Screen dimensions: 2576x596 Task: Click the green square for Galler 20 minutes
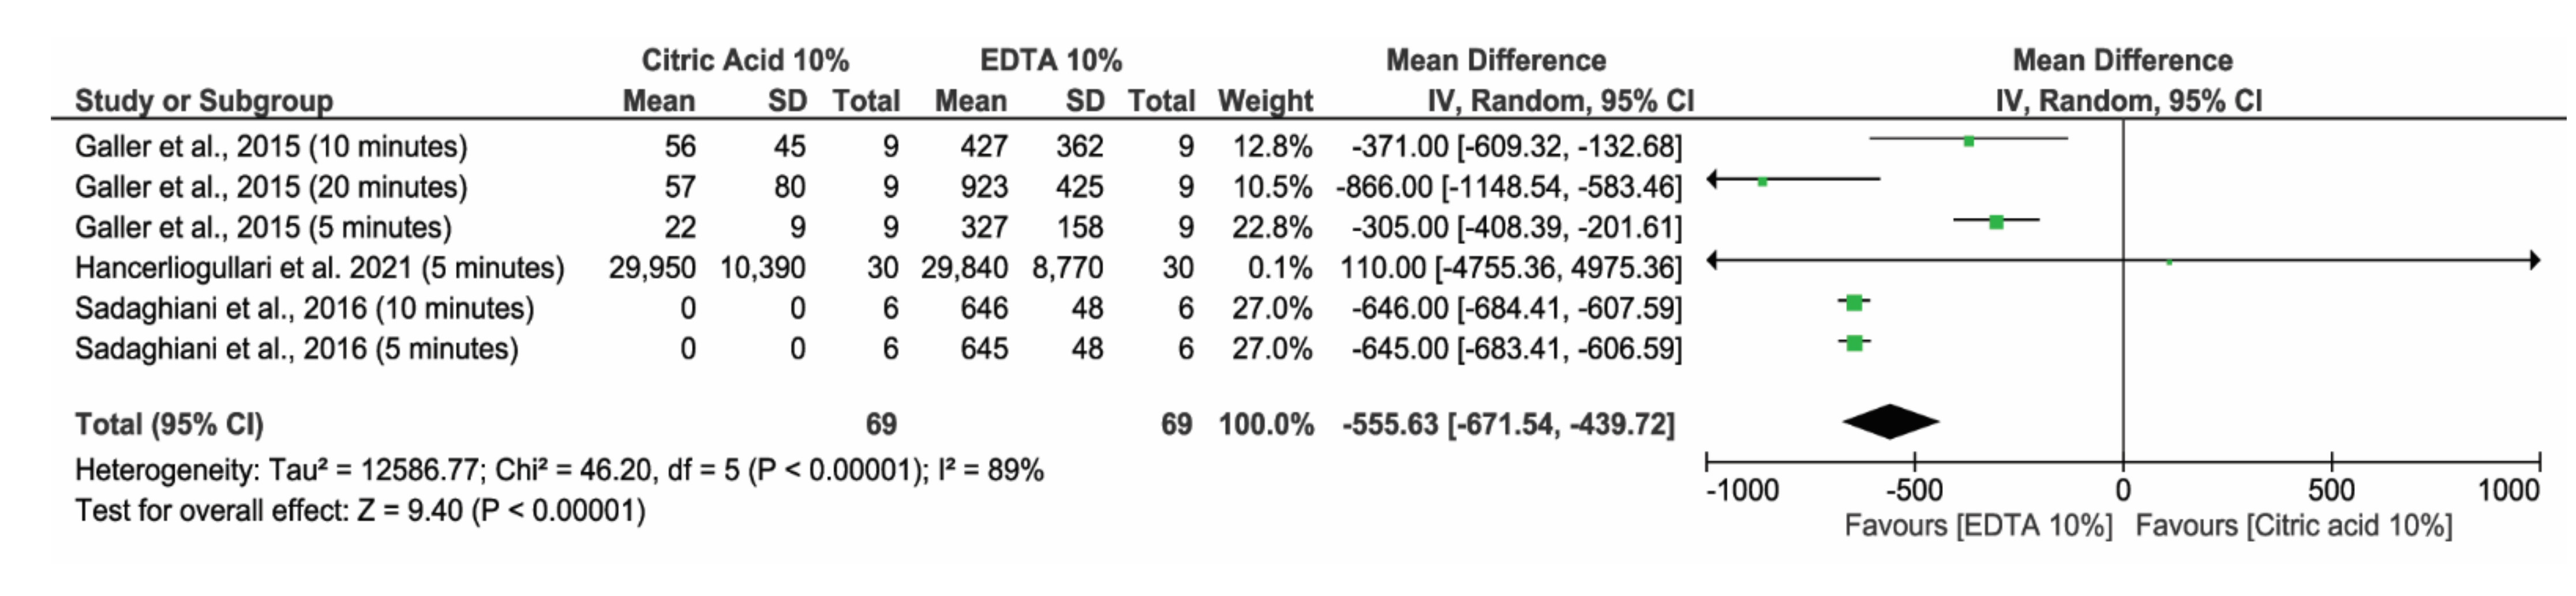coord(1762,182)
